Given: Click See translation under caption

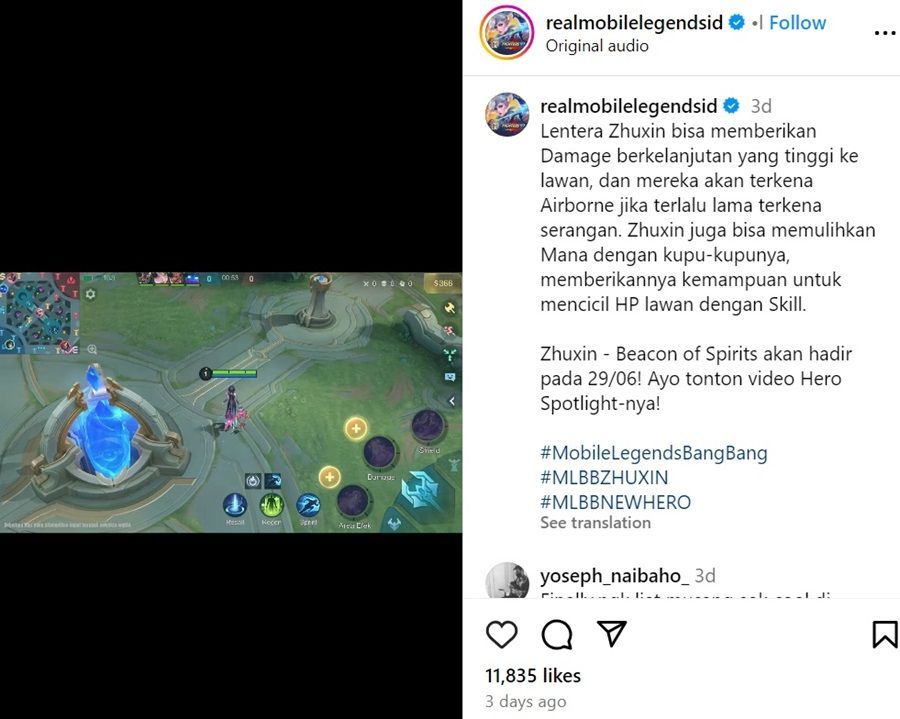Looking at the screenshot, I should click(595, 523).
